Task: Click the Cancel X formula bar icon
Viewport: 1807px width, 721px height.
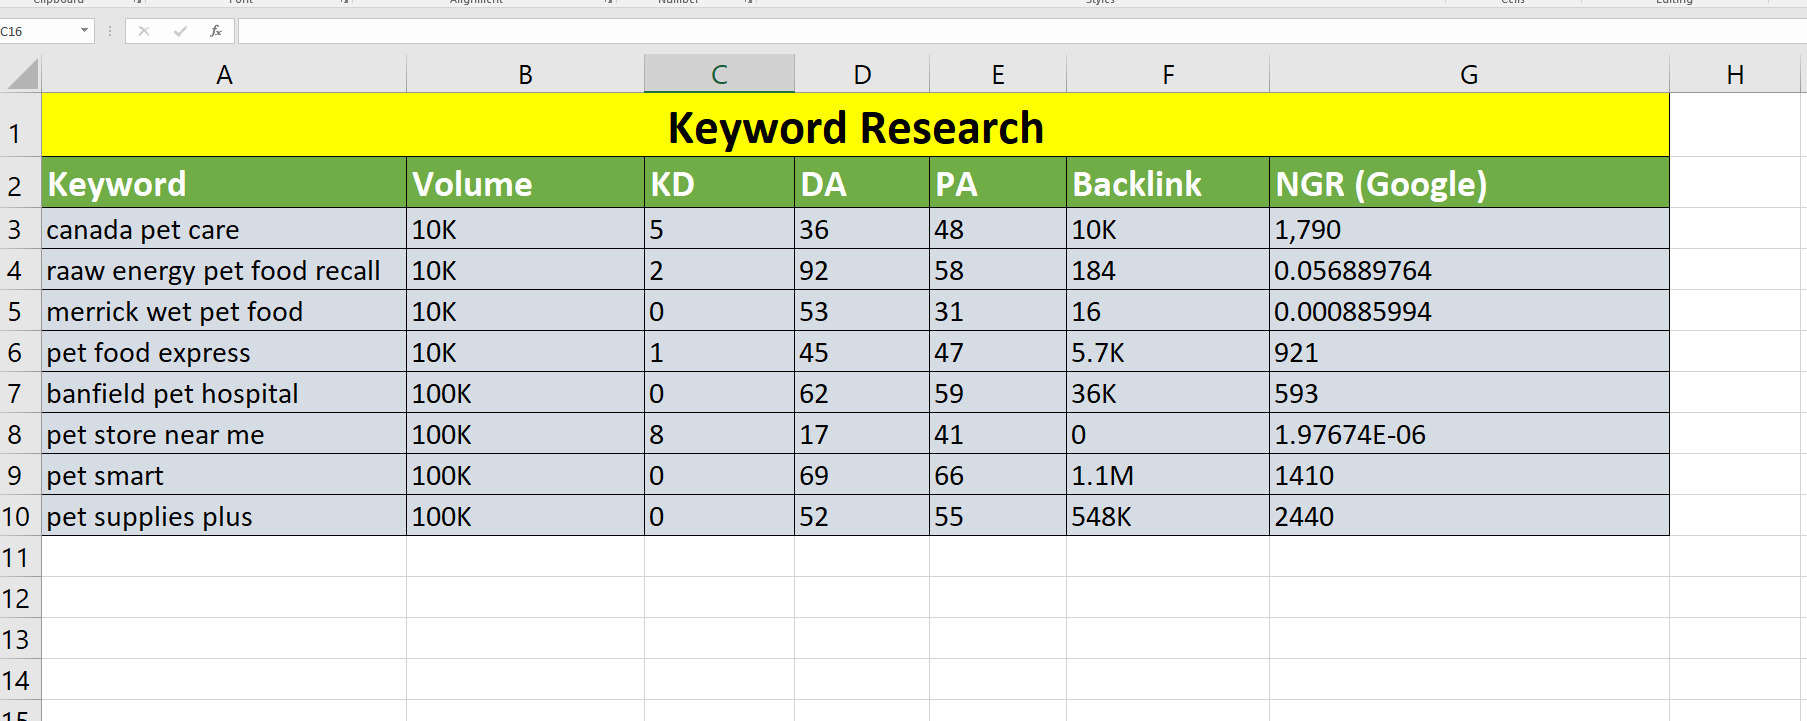Action: point(144,31)
